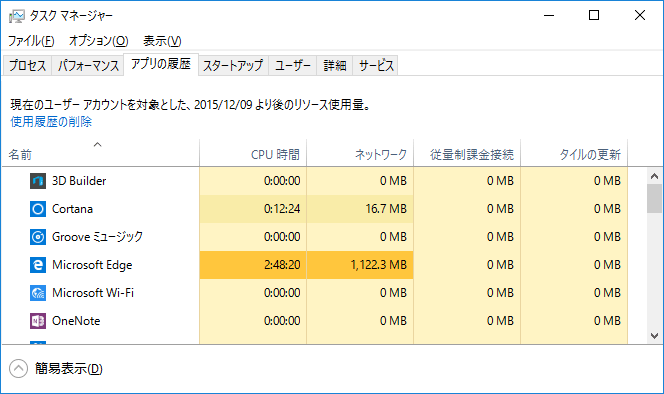
Task: Click Cortana's CPU time 0:12:24
Action: point(282,209)
